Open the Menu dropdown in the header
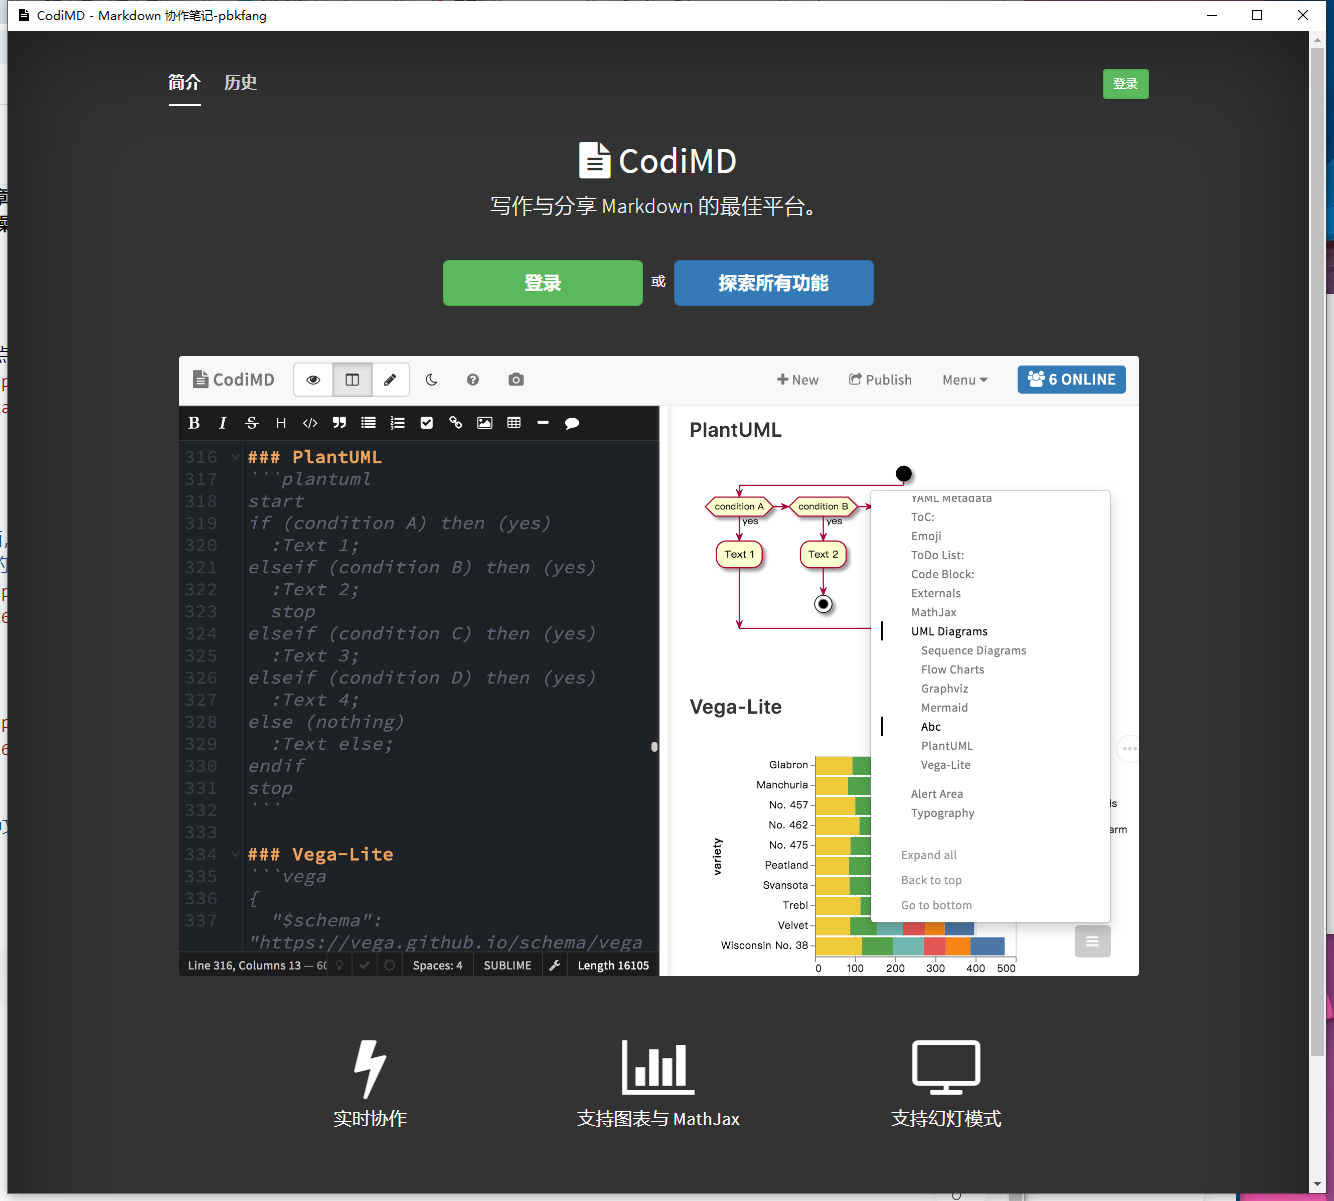 [x=965, y=380]
